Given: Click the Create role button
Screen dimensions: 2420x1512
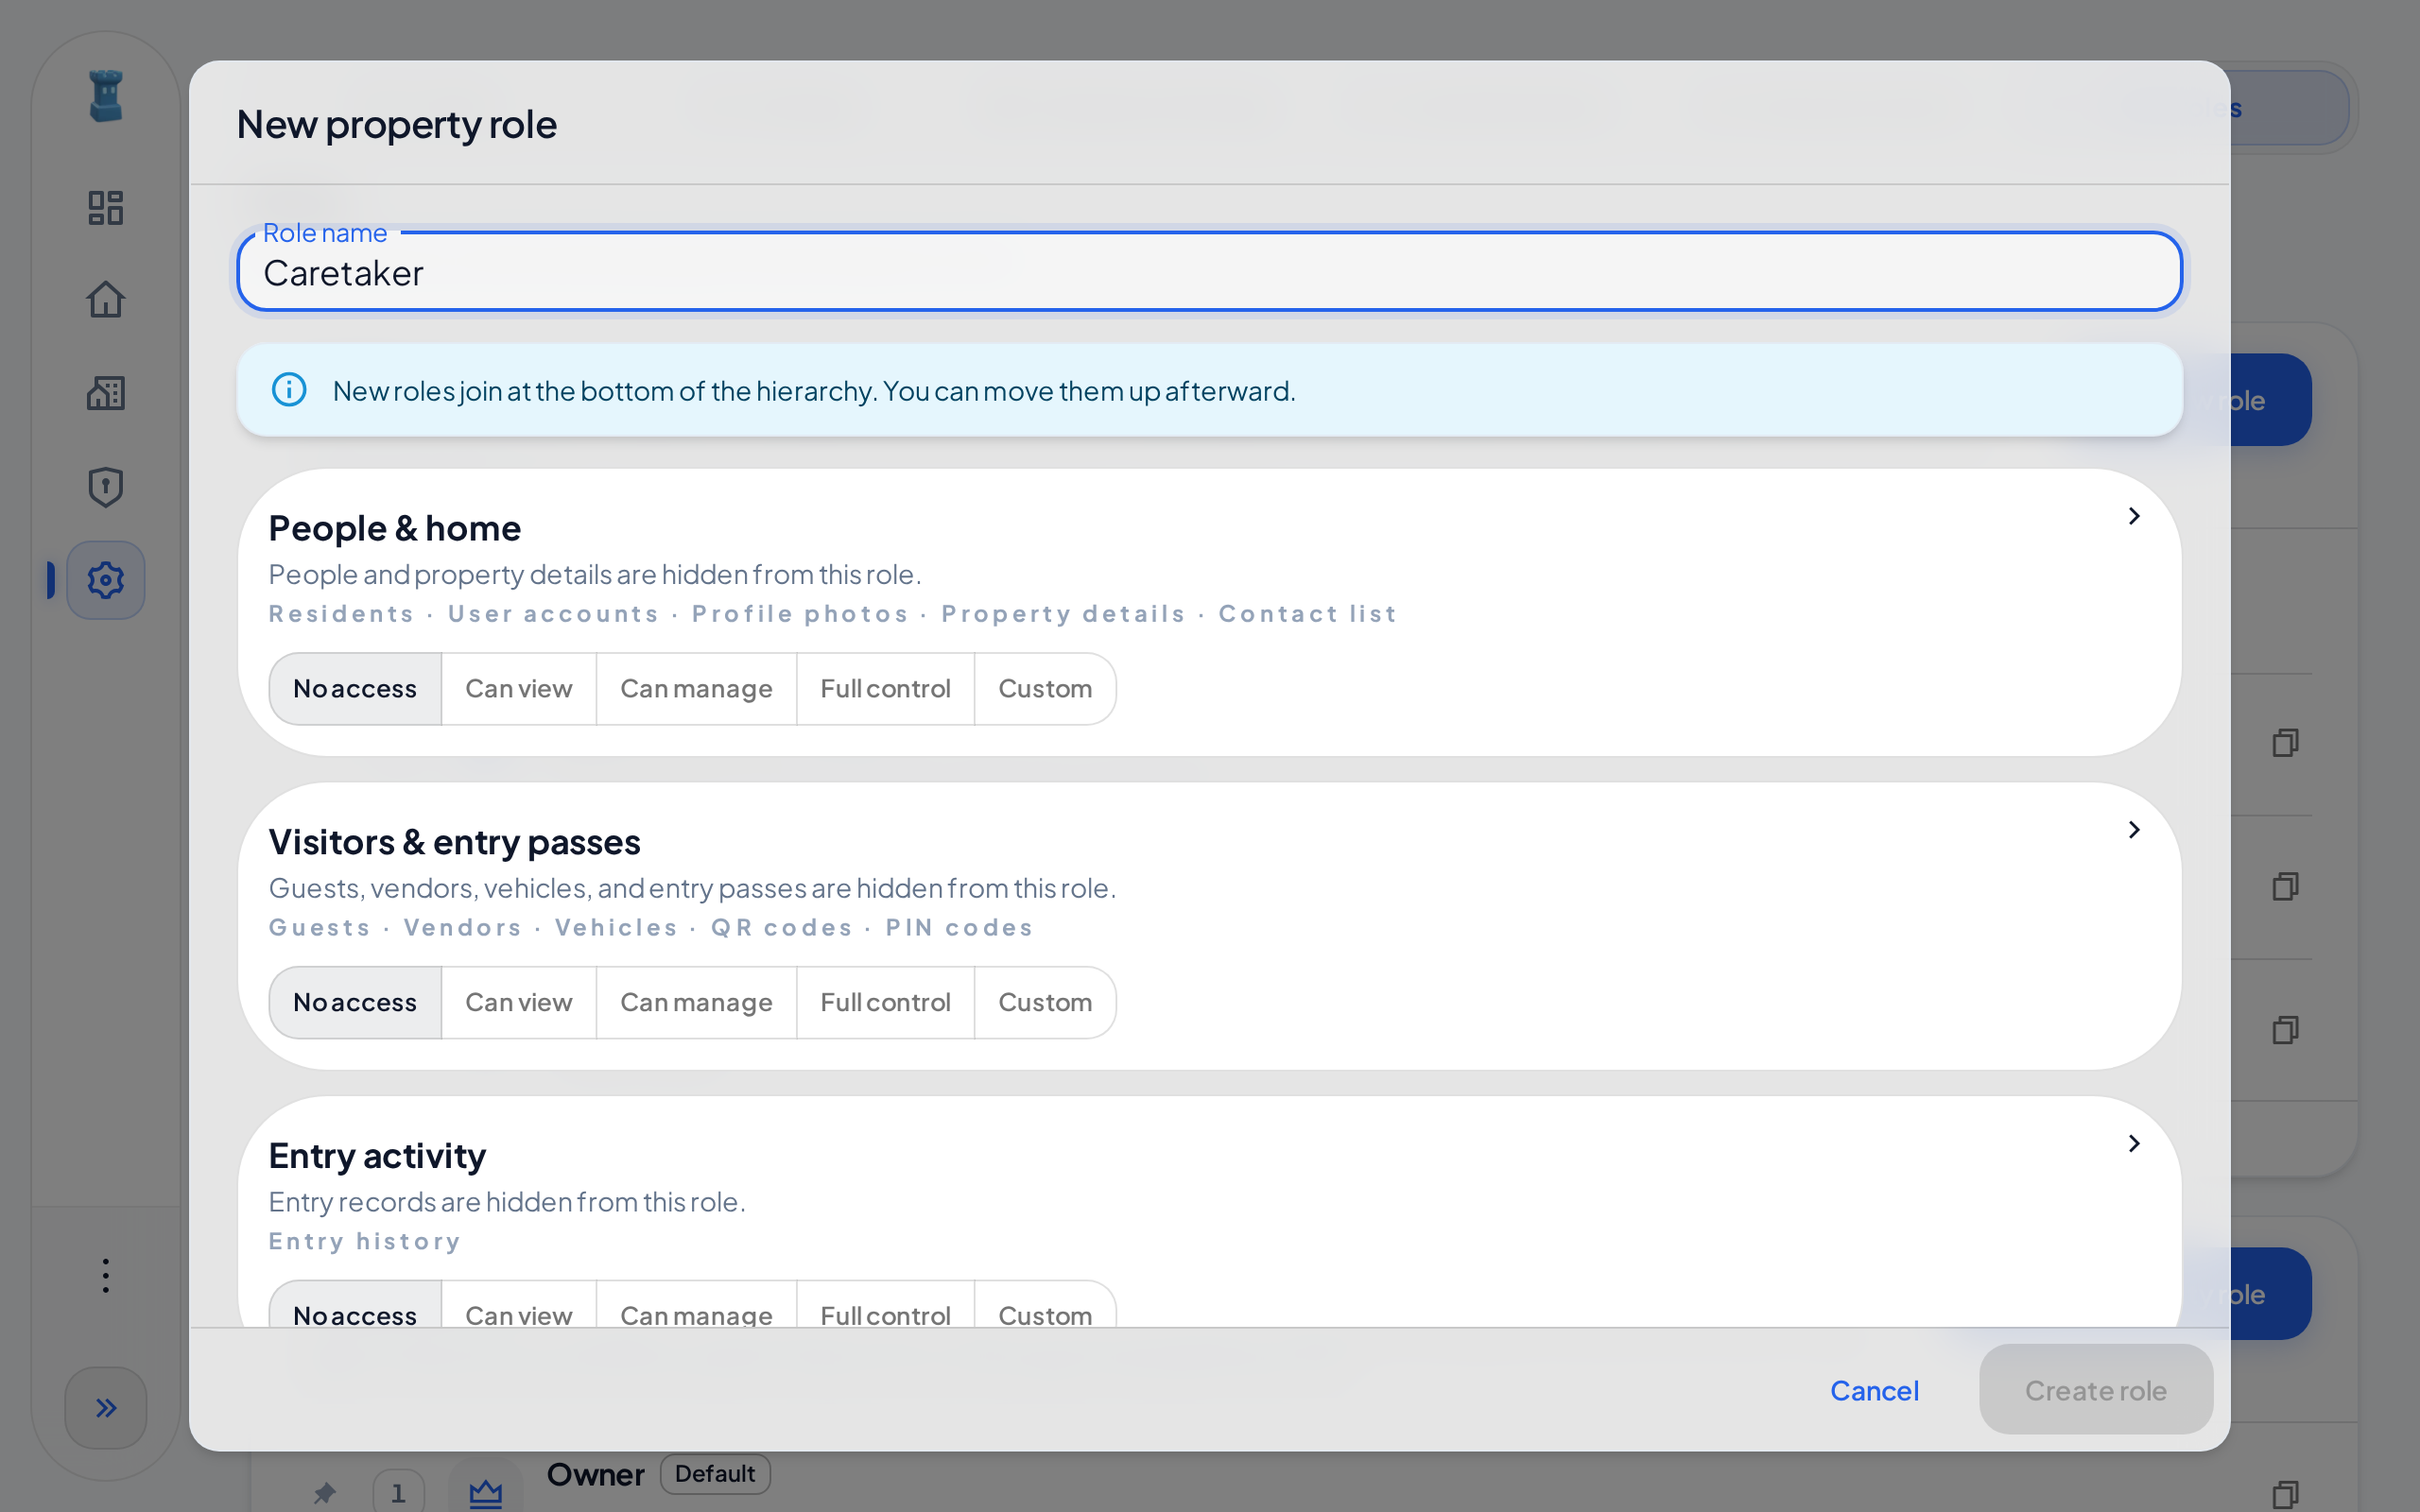Looking at the screenshot, I should 2095,1390.
